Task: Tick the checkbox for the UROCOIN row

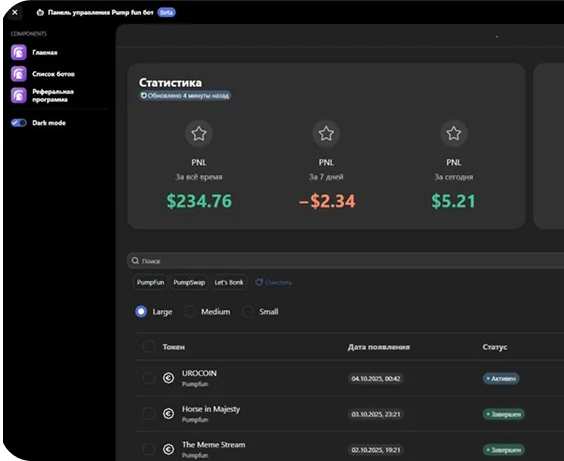Action: click(149, 378)
